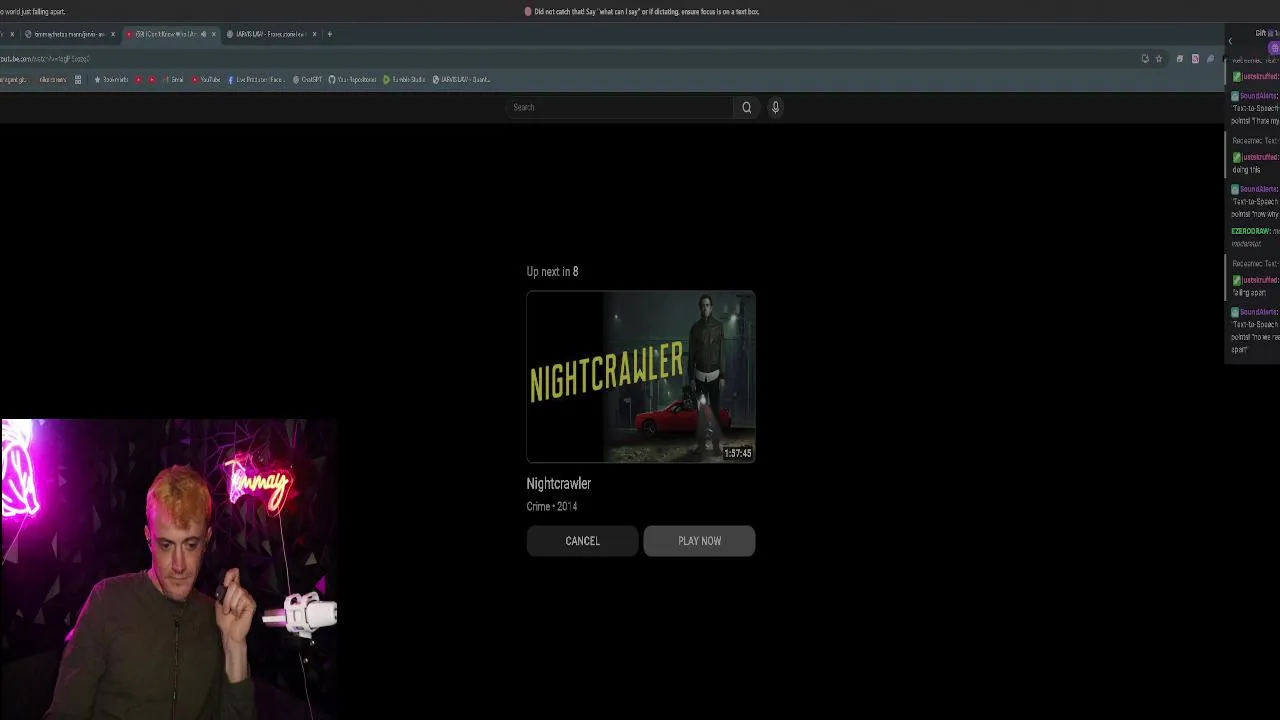The image size is (1280, 720).
Task: Collapse chat panel with arrow icon
Action: 1230,41
